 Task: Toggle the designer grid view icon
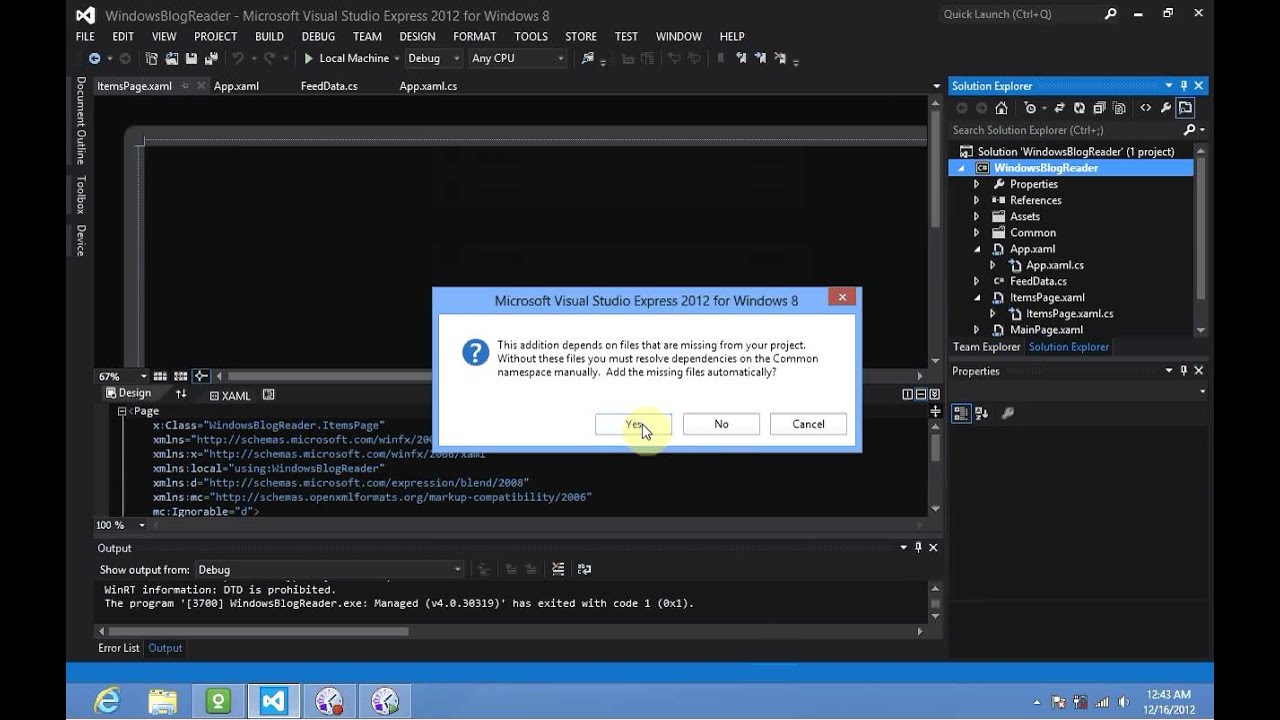[x=160, y=376]
